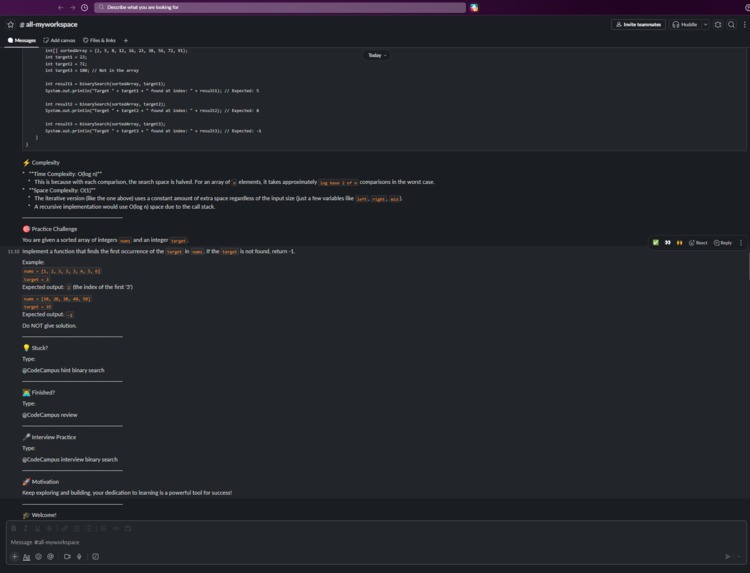React with the green check mark emoji
Viewport: 750px width, 573px height.
(656, 242)
